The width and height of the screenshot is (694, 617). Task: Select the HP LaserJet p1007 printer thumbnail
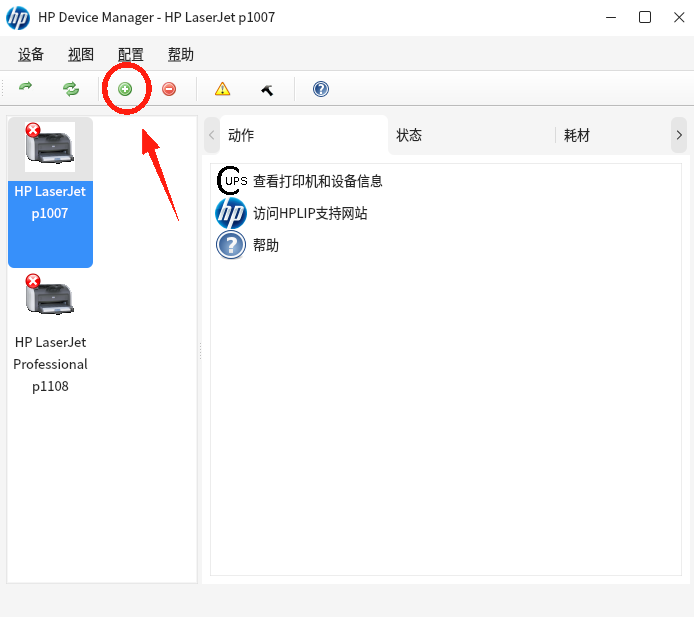point(50,147)
